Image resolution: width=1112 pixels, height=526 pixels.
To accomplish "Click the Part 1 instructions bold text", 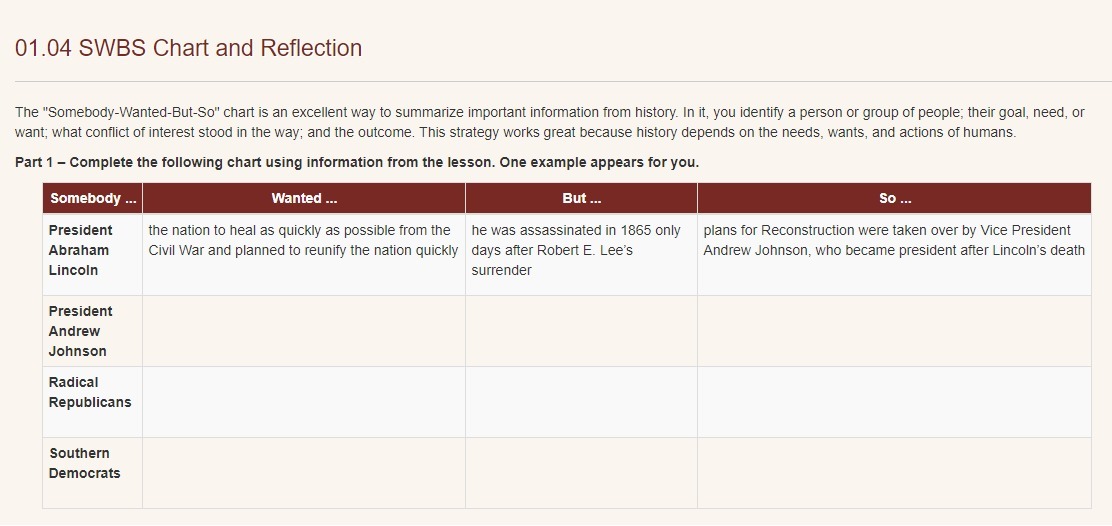I will pos(357,162).
